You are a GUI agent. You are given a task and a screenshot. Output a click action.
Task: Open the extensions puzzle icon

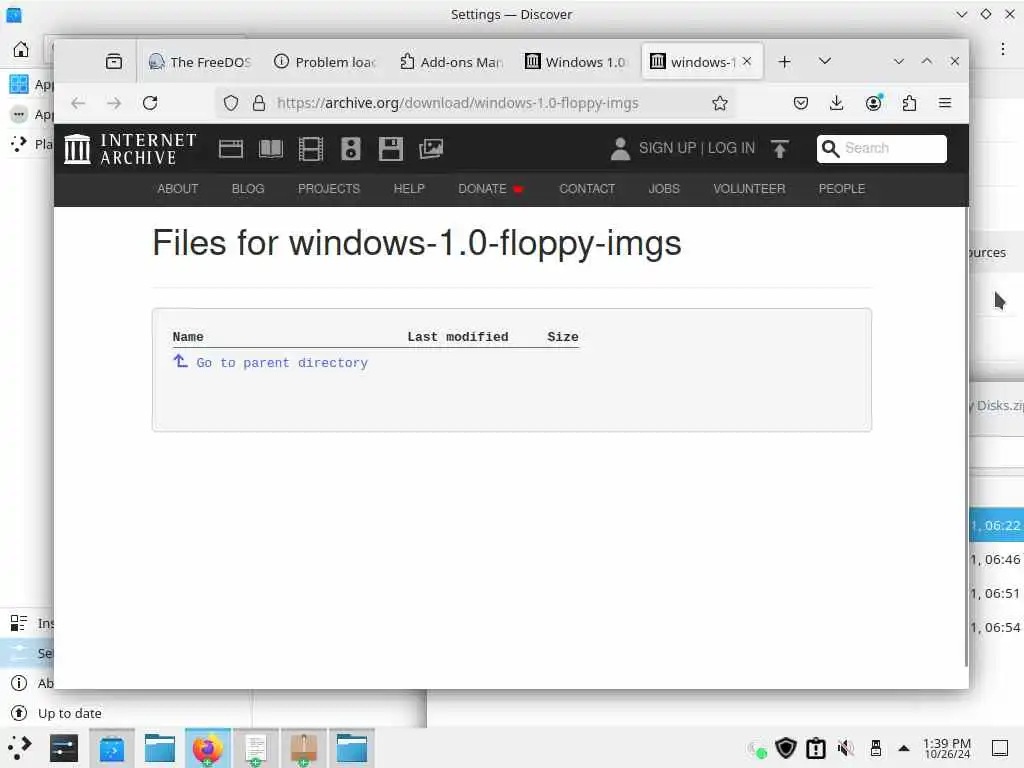pos(909,103)
